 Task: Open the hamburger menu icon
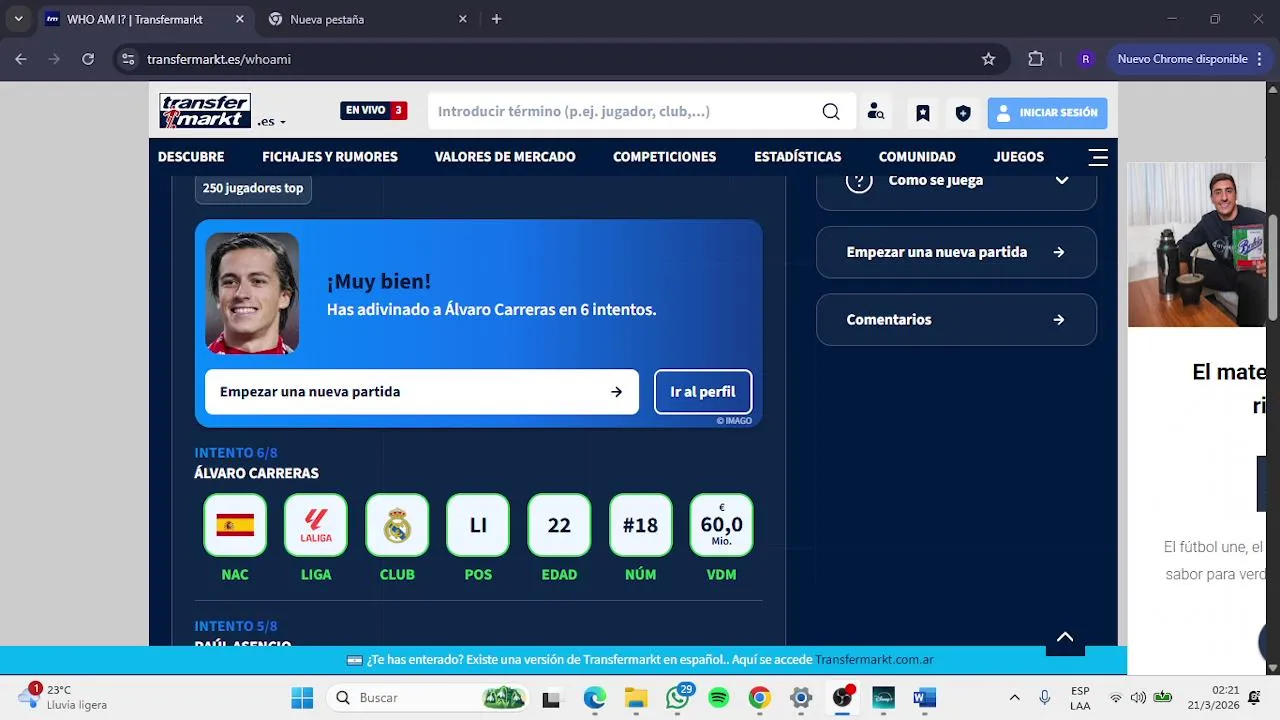tap(1098, 157)
